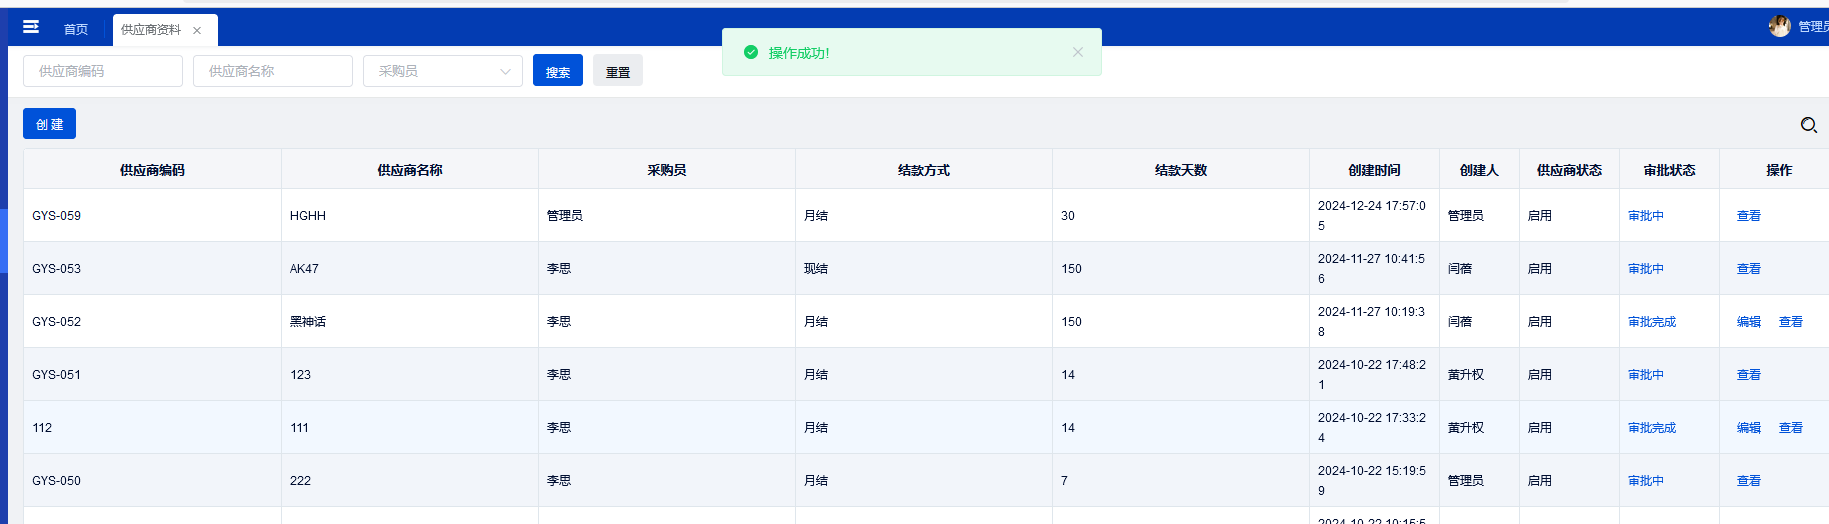Click 审批完成 status for supplier 112

pos(1651,428)
